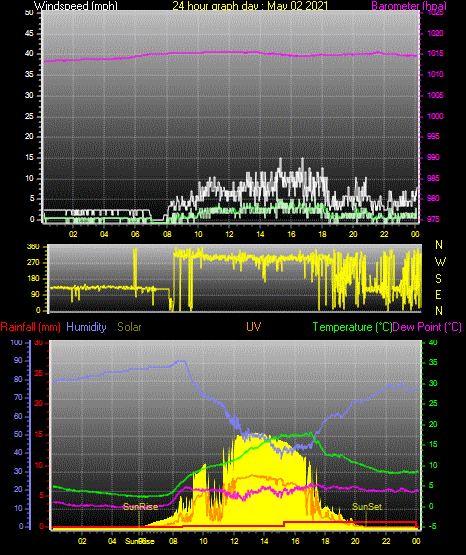Image resolution: width=466 pixels, height=555 pixels.
Task: Click compass letter 'W' beside the wind direction graph
Action: (440, 262)
